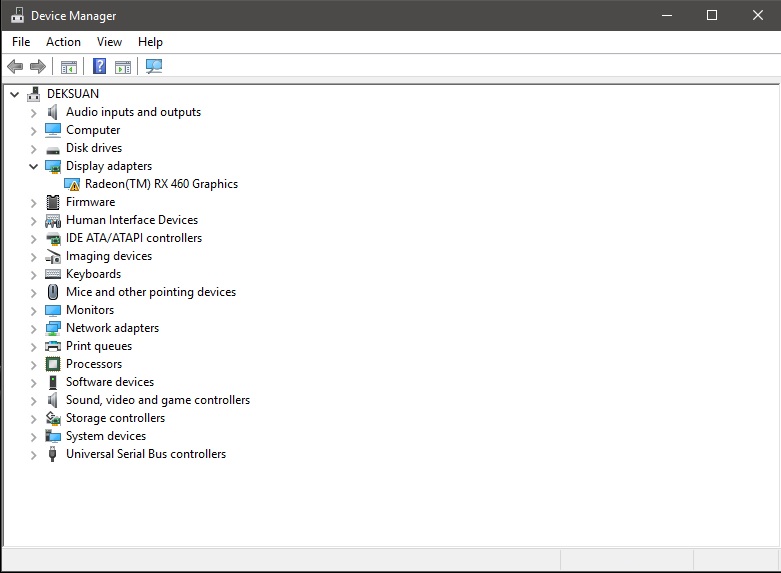The image size is (781, 573).
Task: Click the show/hide action pane icon
Action: click(123, 66)
